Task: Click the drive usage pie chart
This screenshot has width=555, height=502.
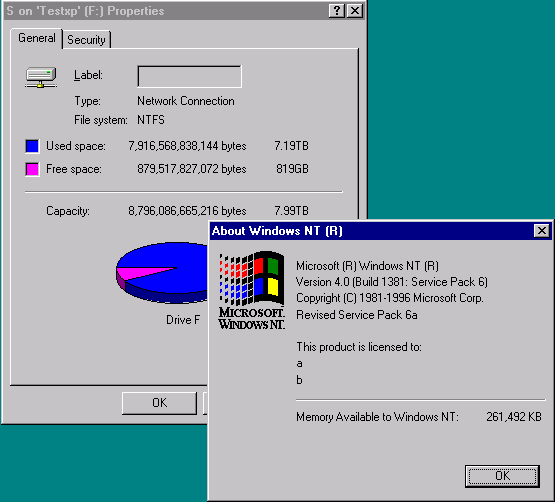Action: 163,273
